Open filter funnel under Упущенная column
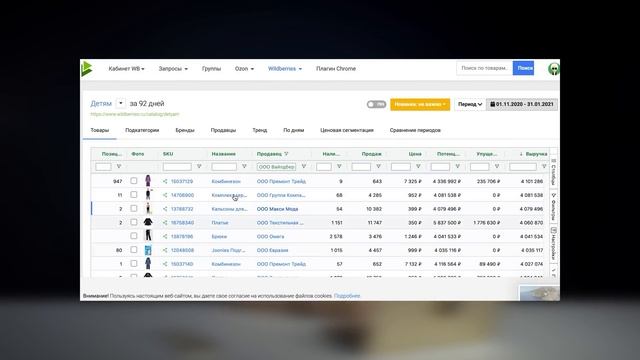This screenshot has width=640, height=360. (x=497, y=167)
